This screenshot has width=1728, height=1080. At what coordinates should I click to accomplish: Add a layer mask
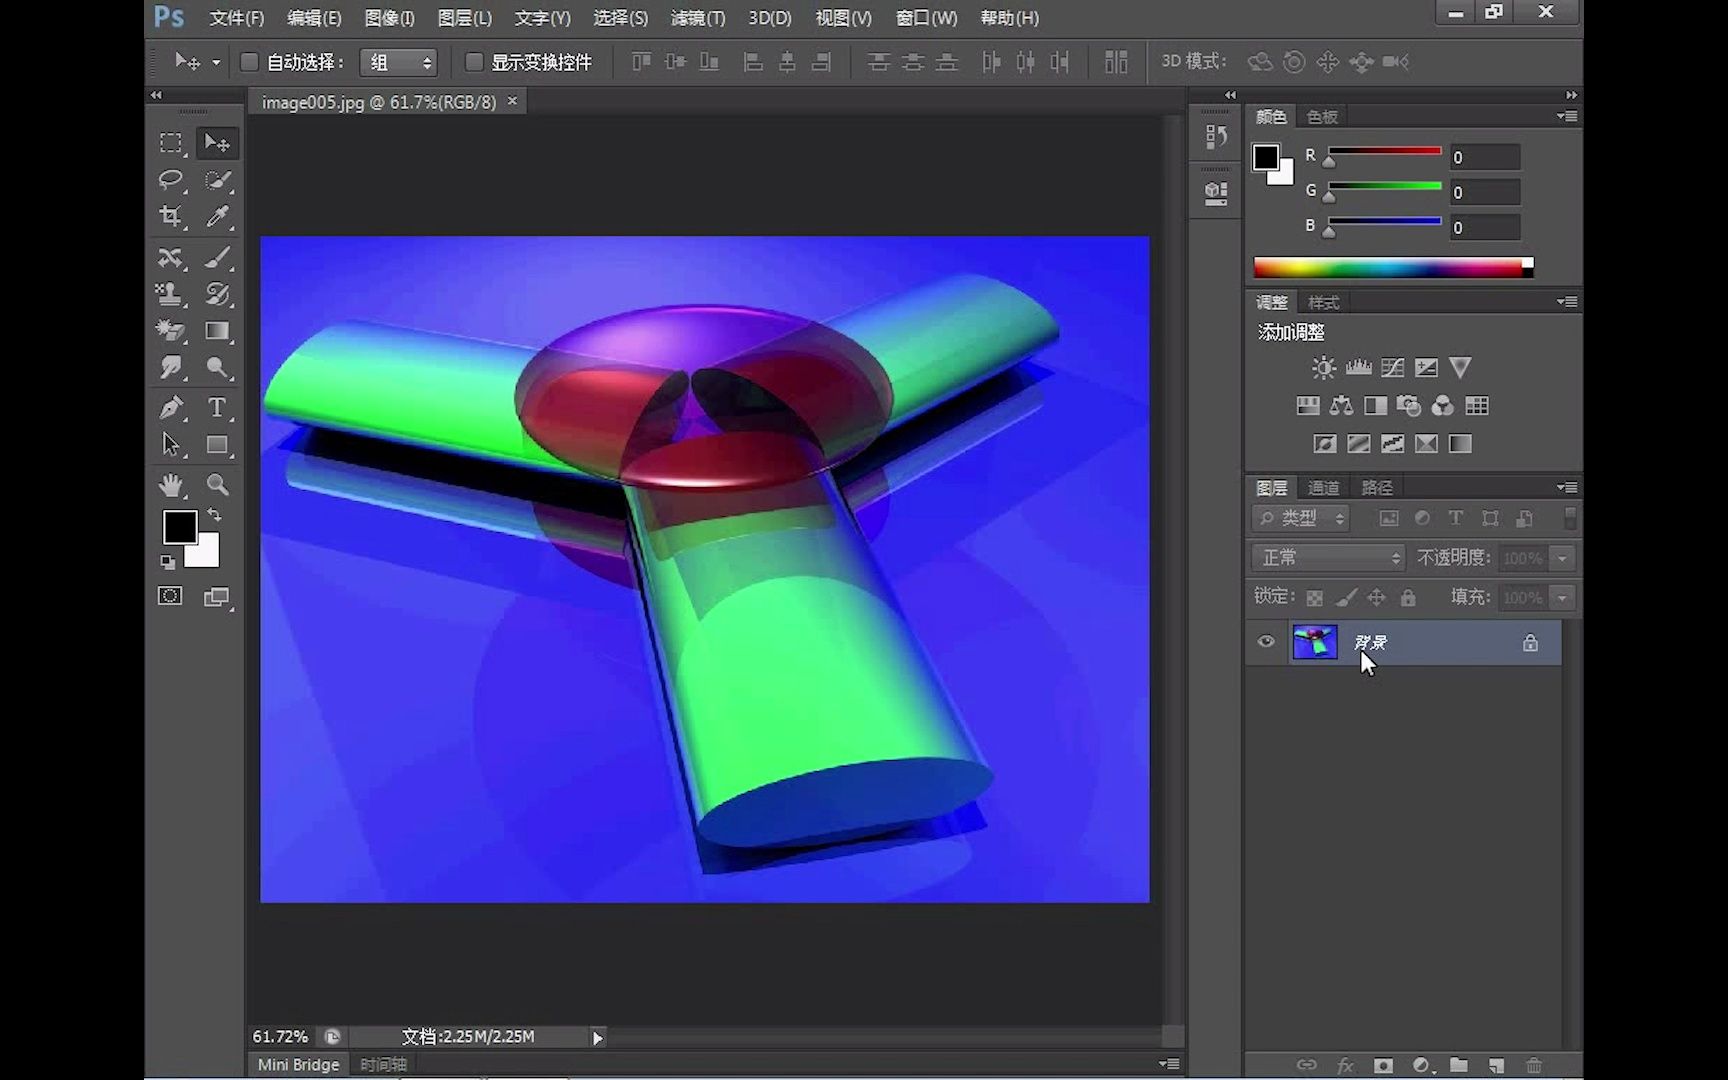tap(1383, 1065)
